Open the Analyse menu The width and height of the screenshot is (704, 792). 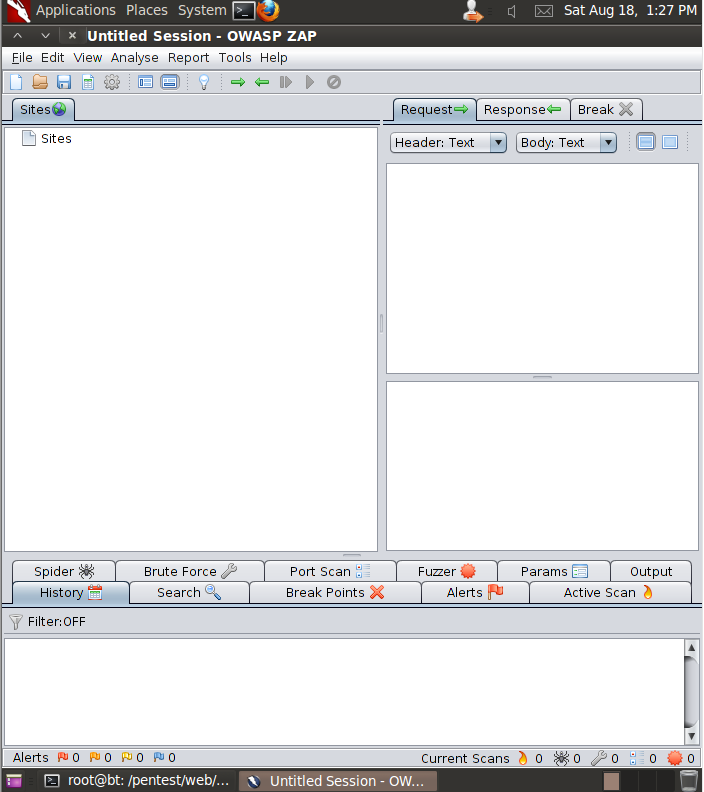pos(134,58)
